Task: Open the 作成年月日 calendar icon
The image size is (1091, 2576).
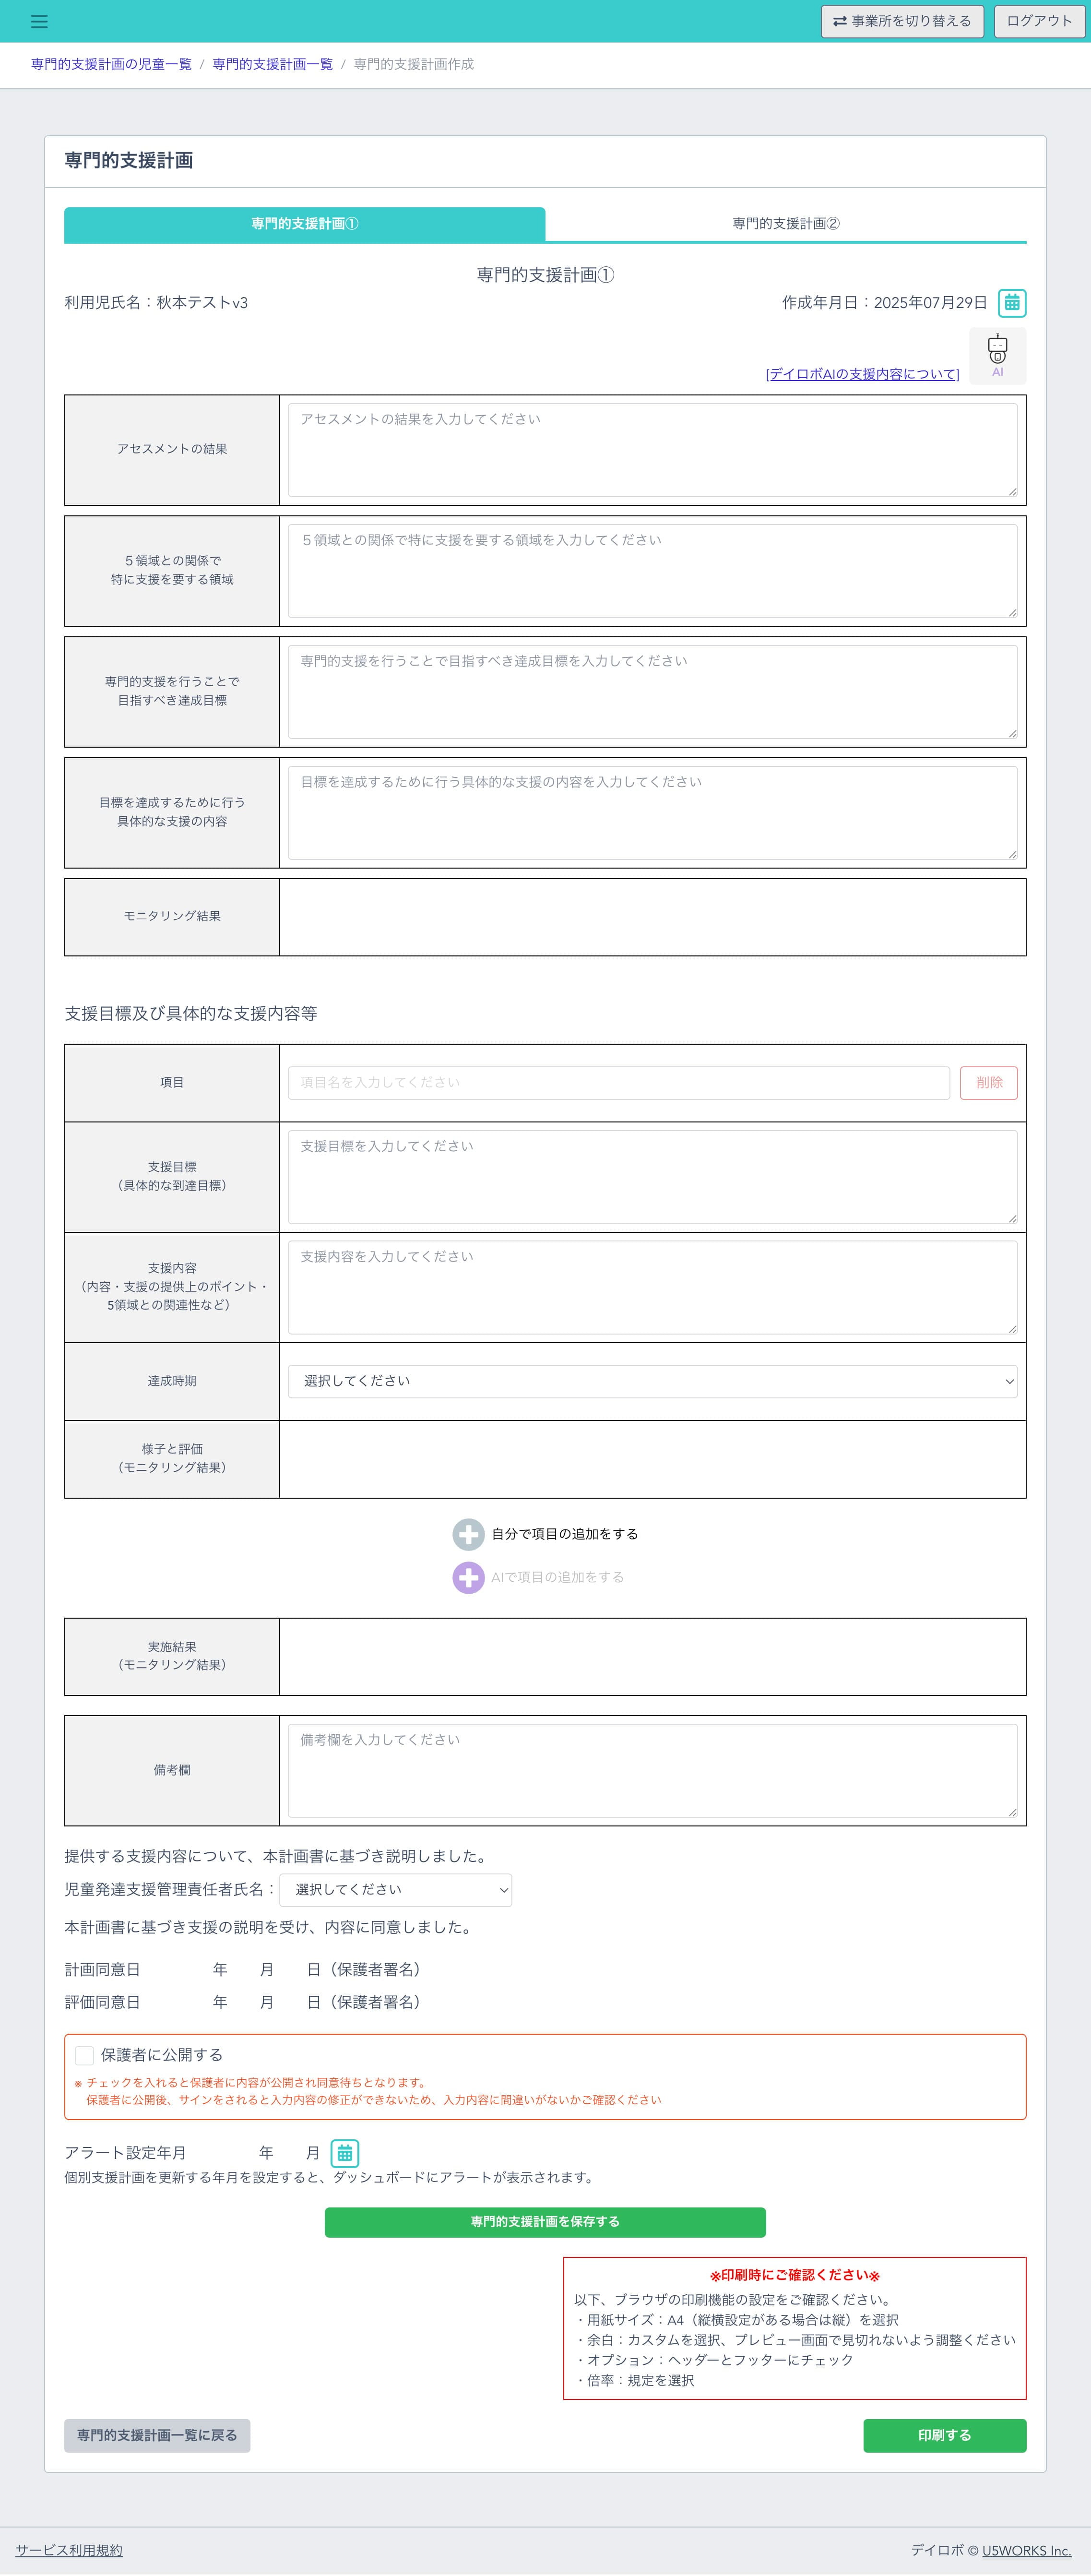Action: [x=1012, y=302]
